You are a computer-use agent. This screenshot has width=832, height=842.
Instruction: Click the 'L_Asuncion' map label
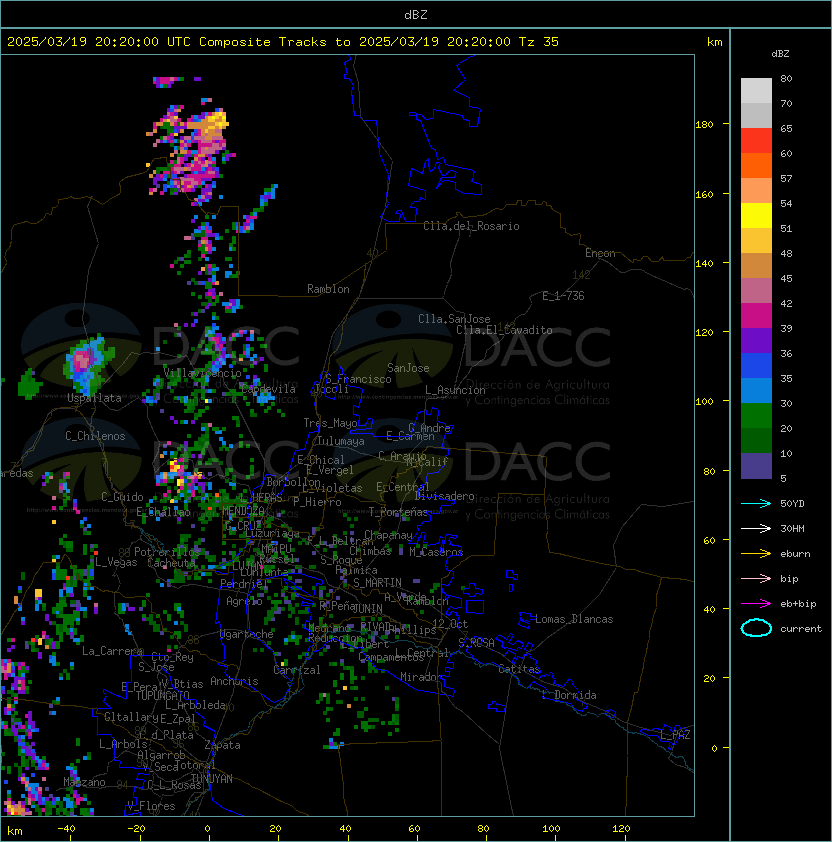(455, 390)
